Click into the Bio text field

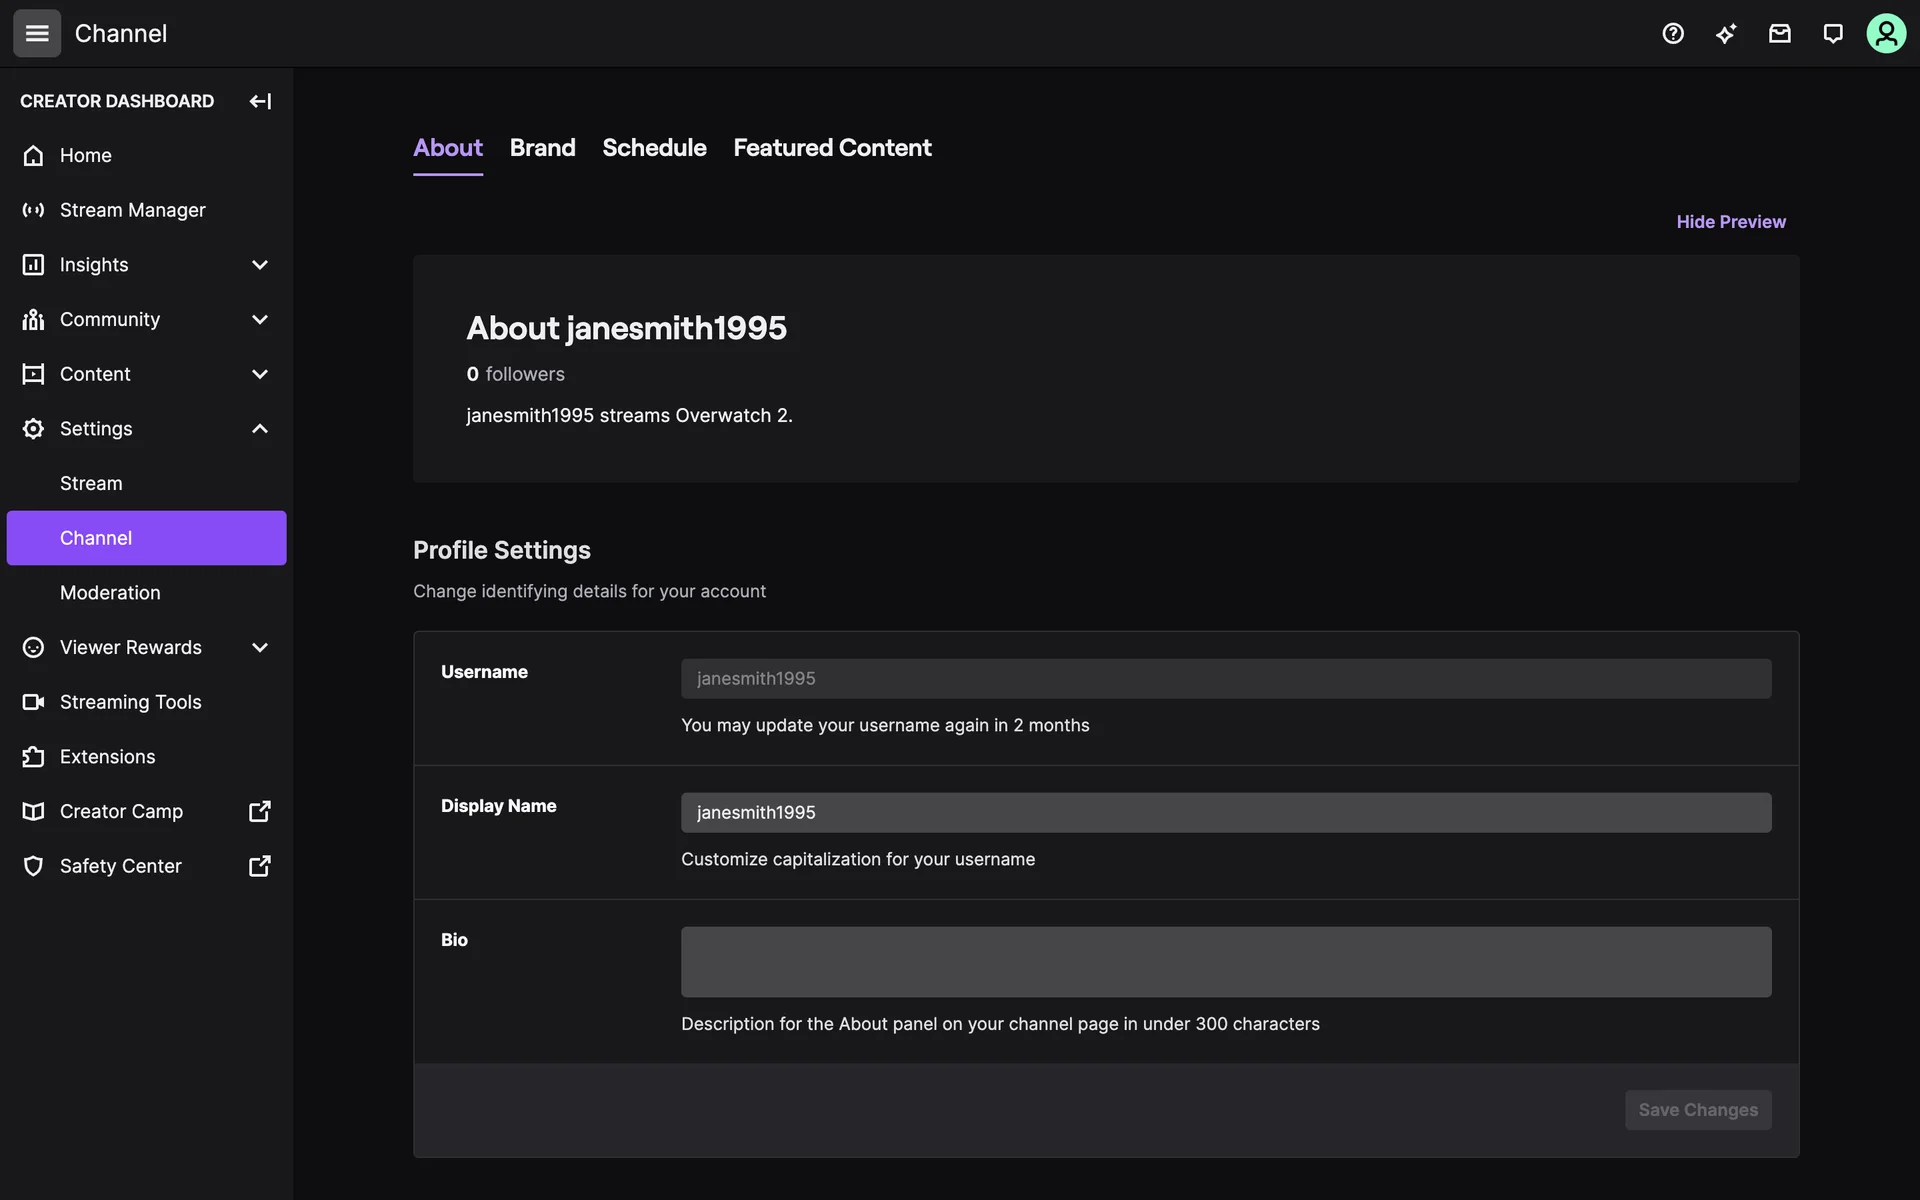click(x=1225, y=961)
